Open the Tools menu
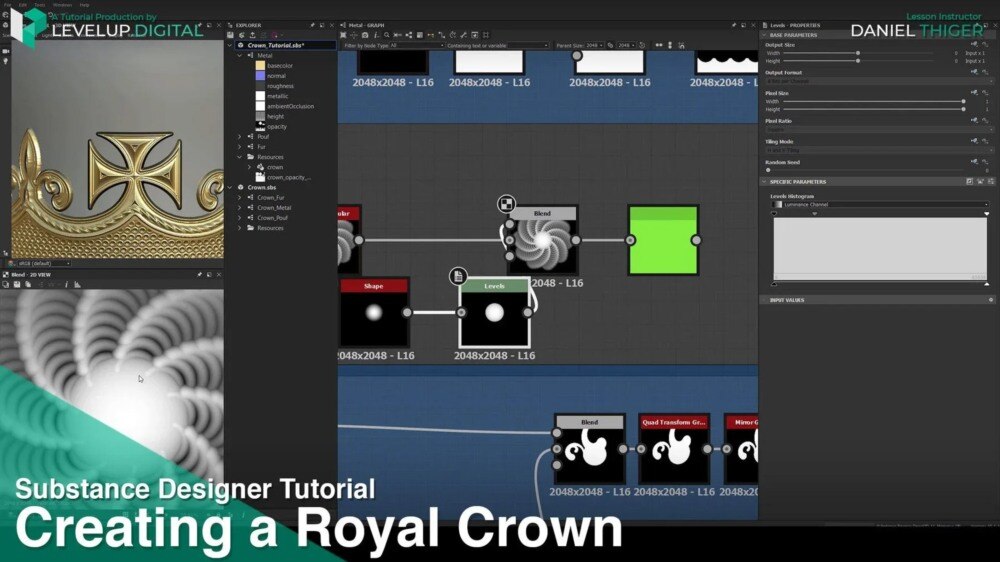The height and width of the screenshot is (562, 1000). [40, 4]
